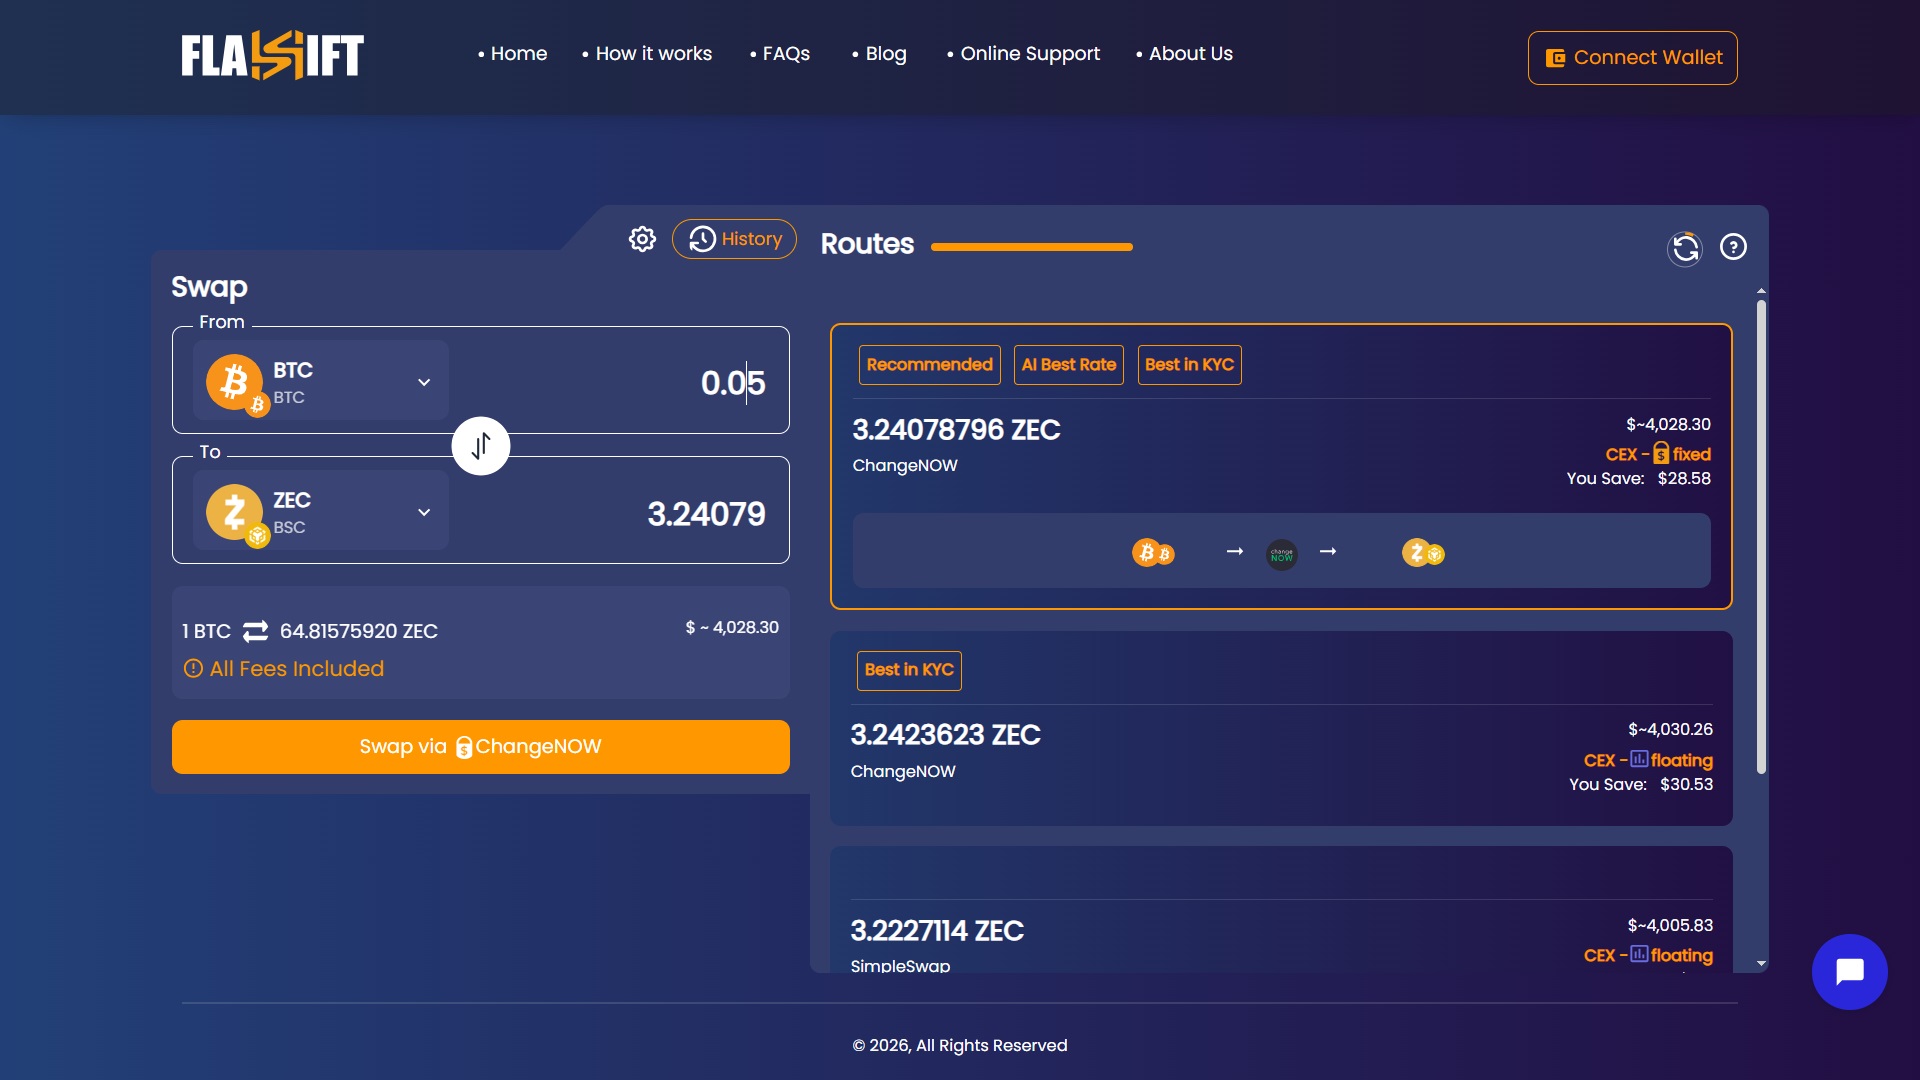
Task: Click the Connect Wallet button
Action: point(1632,58)
